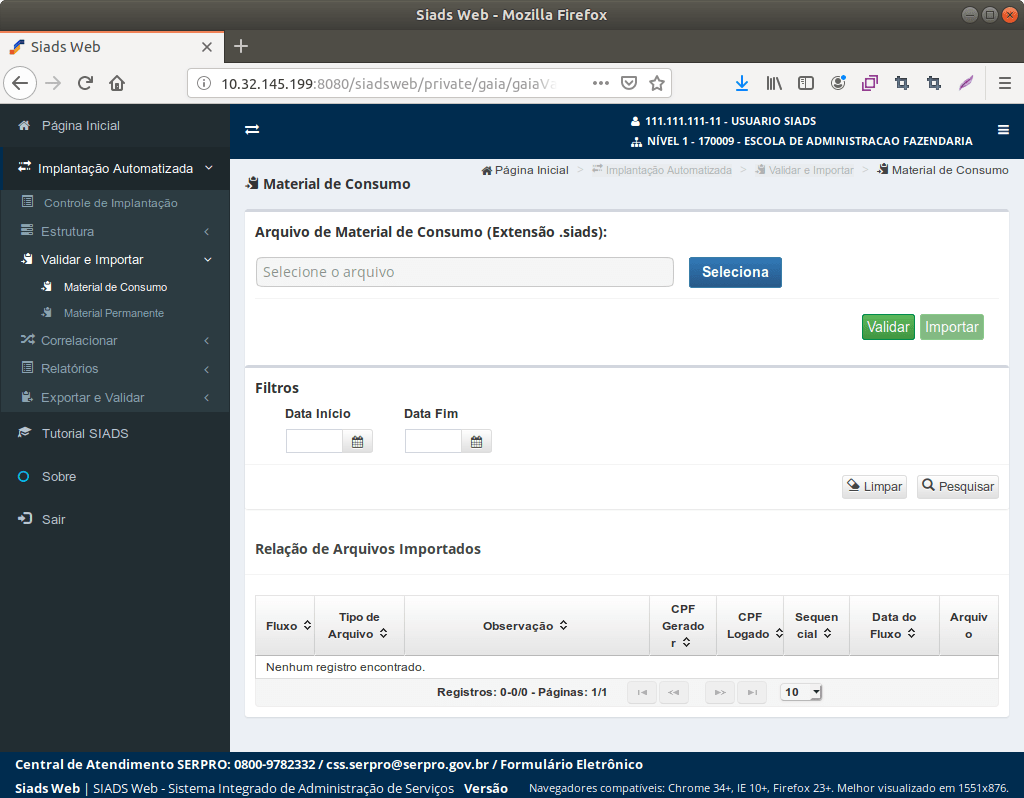Open Firefox account avatar icon

[838, 83]
